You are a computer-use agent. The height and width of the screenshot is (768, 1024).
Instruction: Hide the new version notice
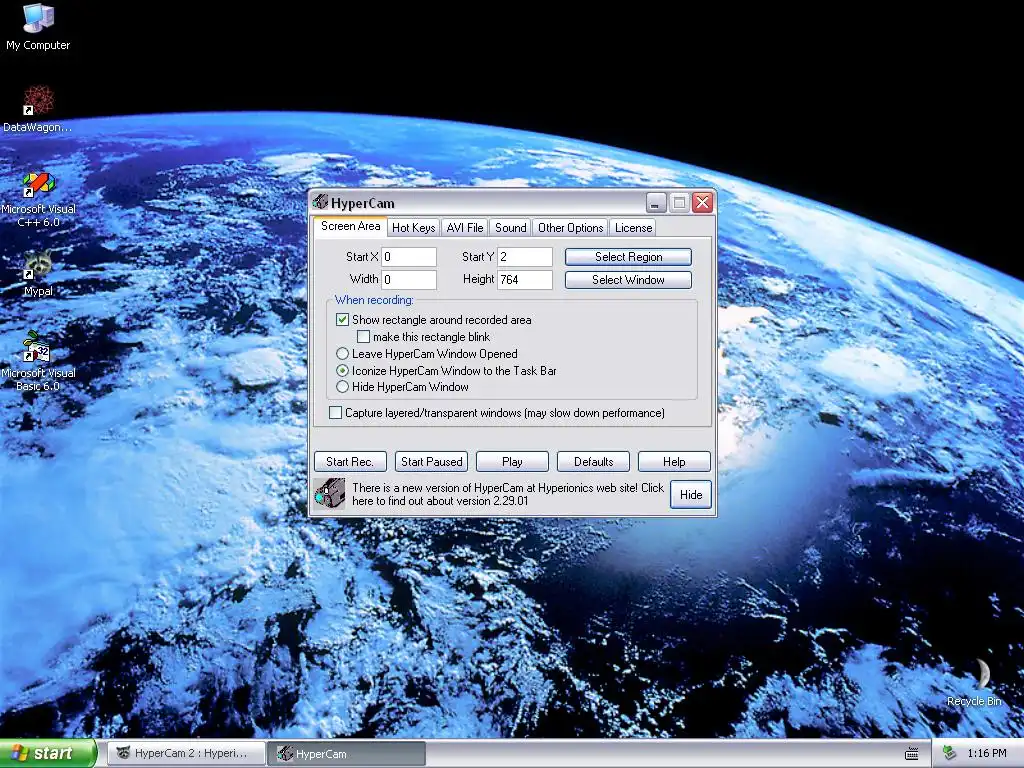click(x=691, y=494)
